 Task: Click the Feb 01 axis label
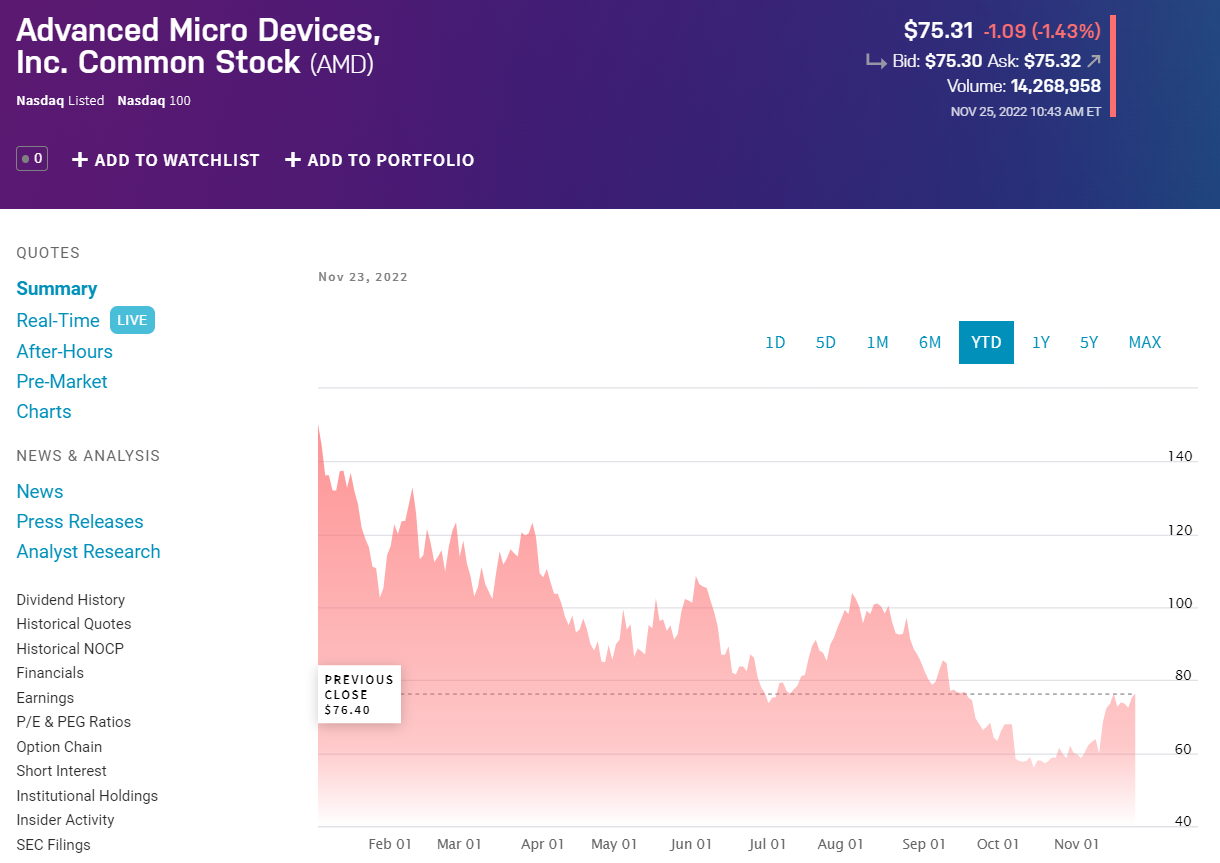coord(390,845)
